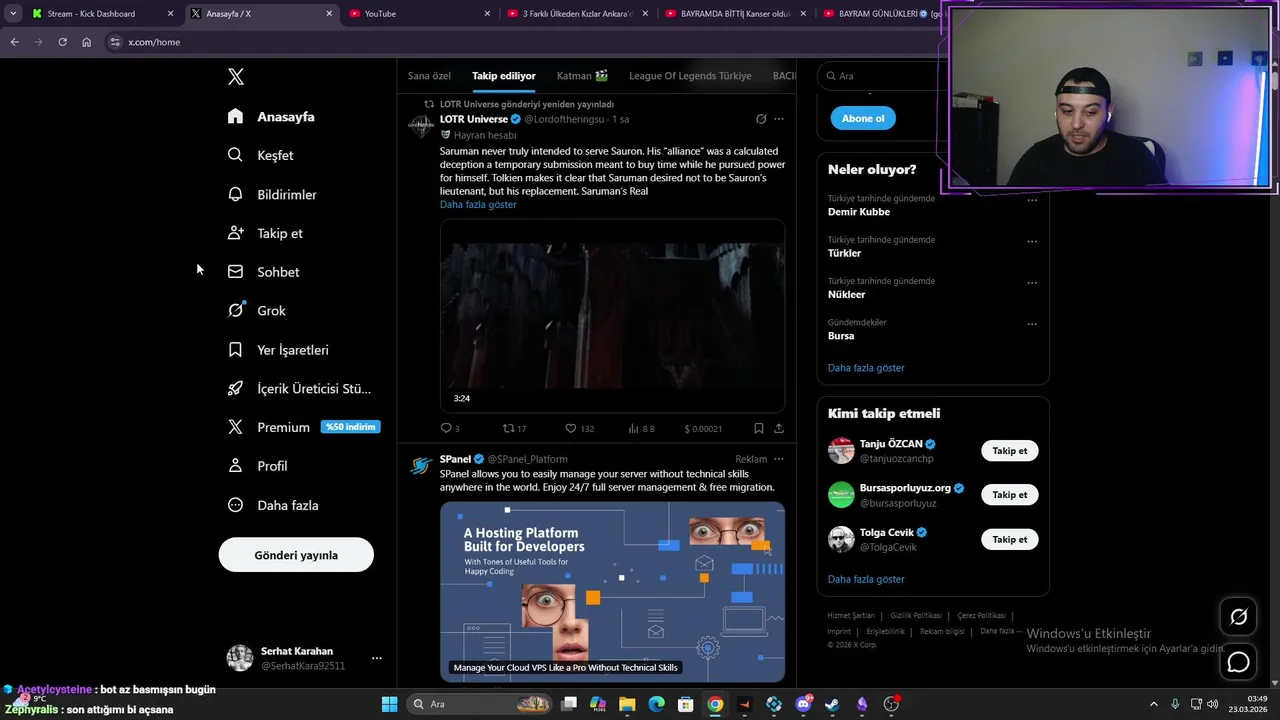This screenshot has width=1280, height=720.
Task: Play the LOTR Universe video thumbnail
Action: click(x=612, y=316)
